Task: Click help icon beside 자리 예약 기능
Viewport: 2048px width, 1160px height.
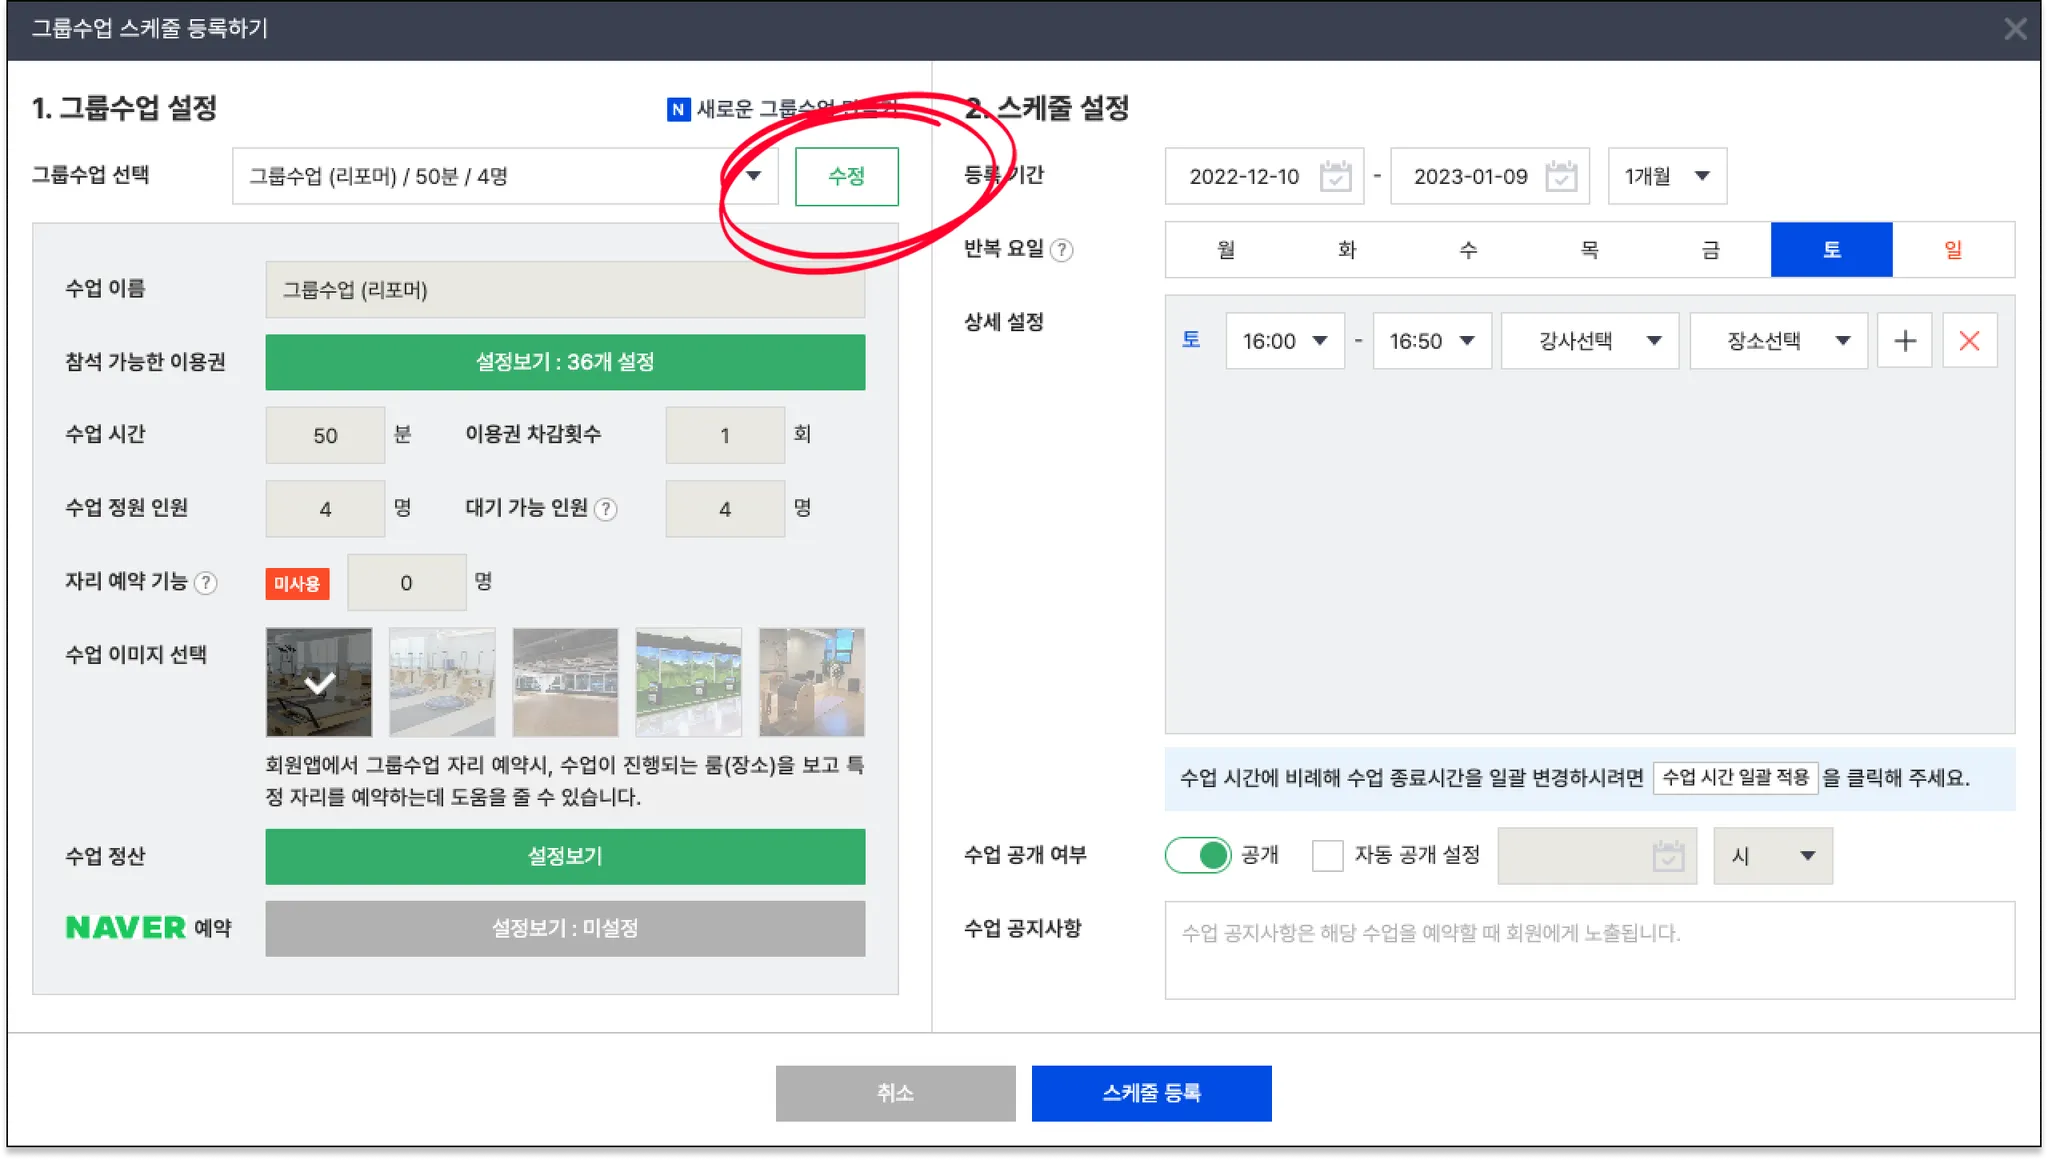Action: click(205, 583)
